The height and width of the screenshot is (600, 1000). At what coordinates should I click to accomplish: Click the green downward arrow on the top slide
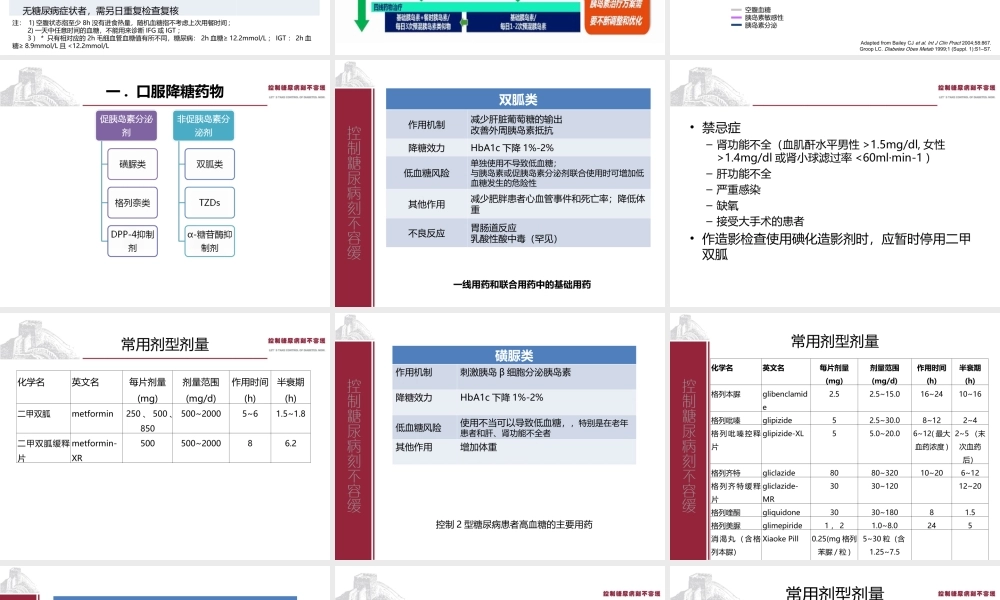pos(360,15)
